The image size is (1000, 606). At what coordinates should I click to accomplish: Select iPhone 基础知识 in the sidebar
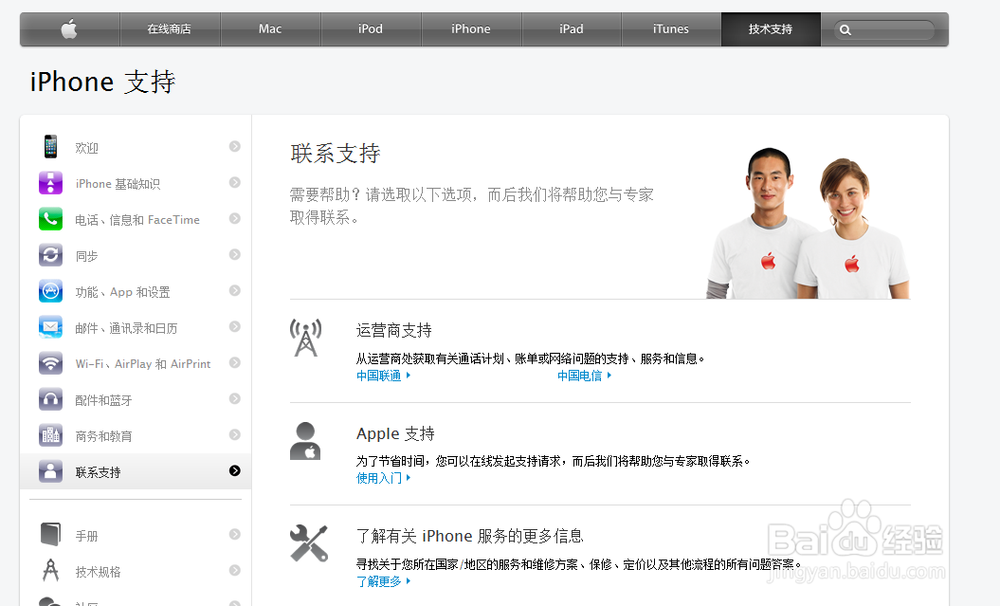coord(117,184)
